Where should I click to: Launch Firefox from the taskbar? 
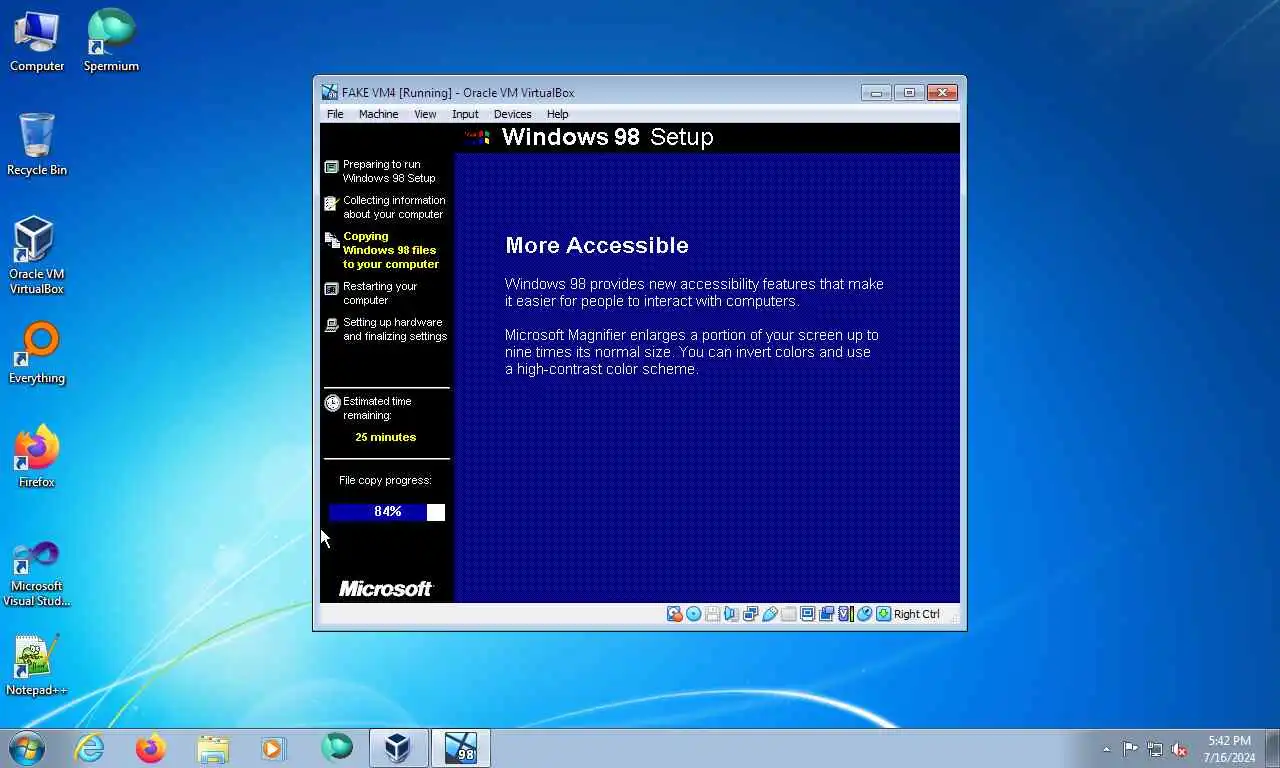pos(151,748)
